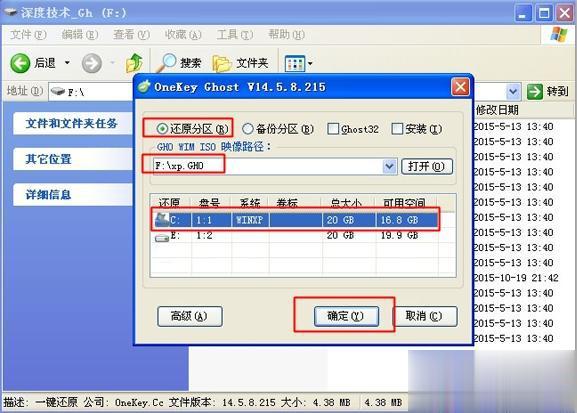The width and height of the screenshot is (577, 413).
Task: Click the Folders toolbar icon
Action: point(222,63)
